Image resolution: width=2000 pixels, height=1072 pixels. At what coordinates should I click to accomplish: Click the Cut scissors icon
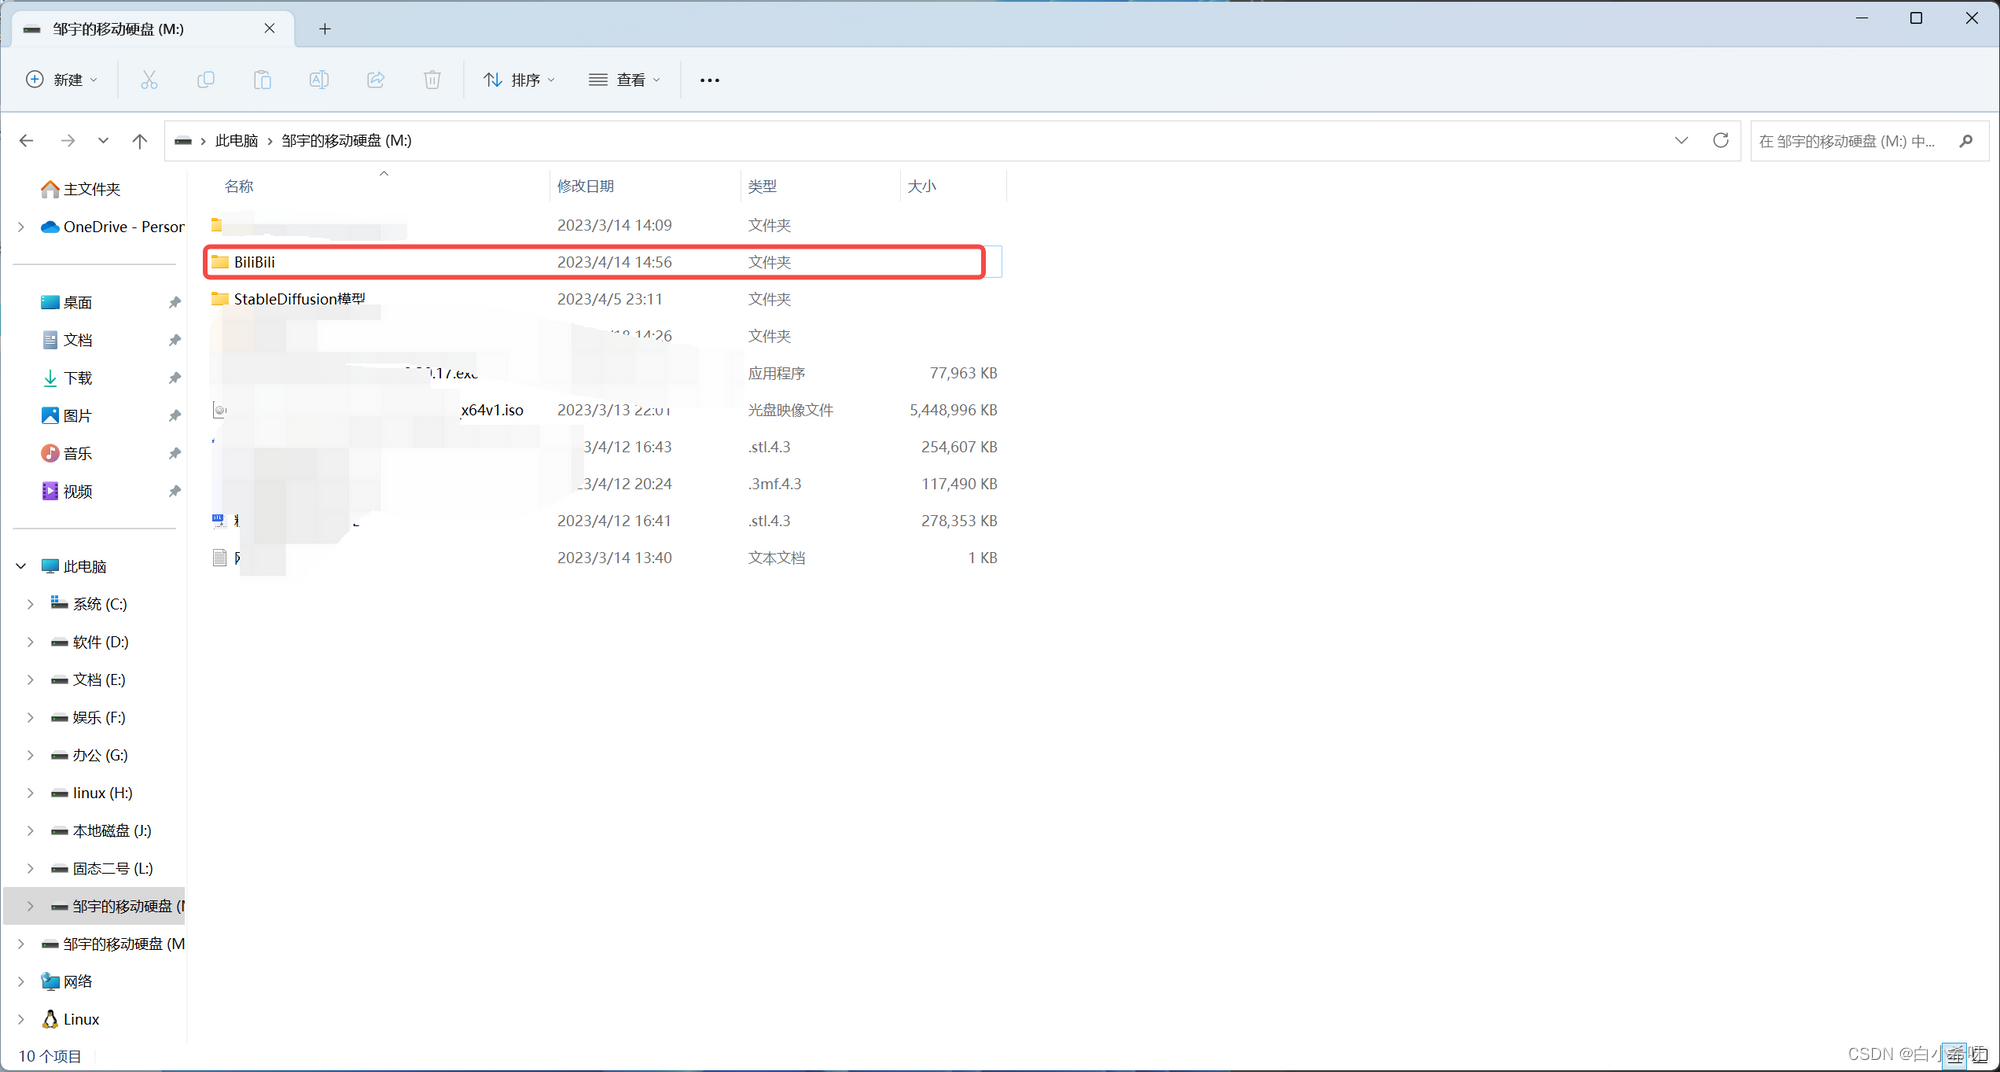tap(149, 80)
